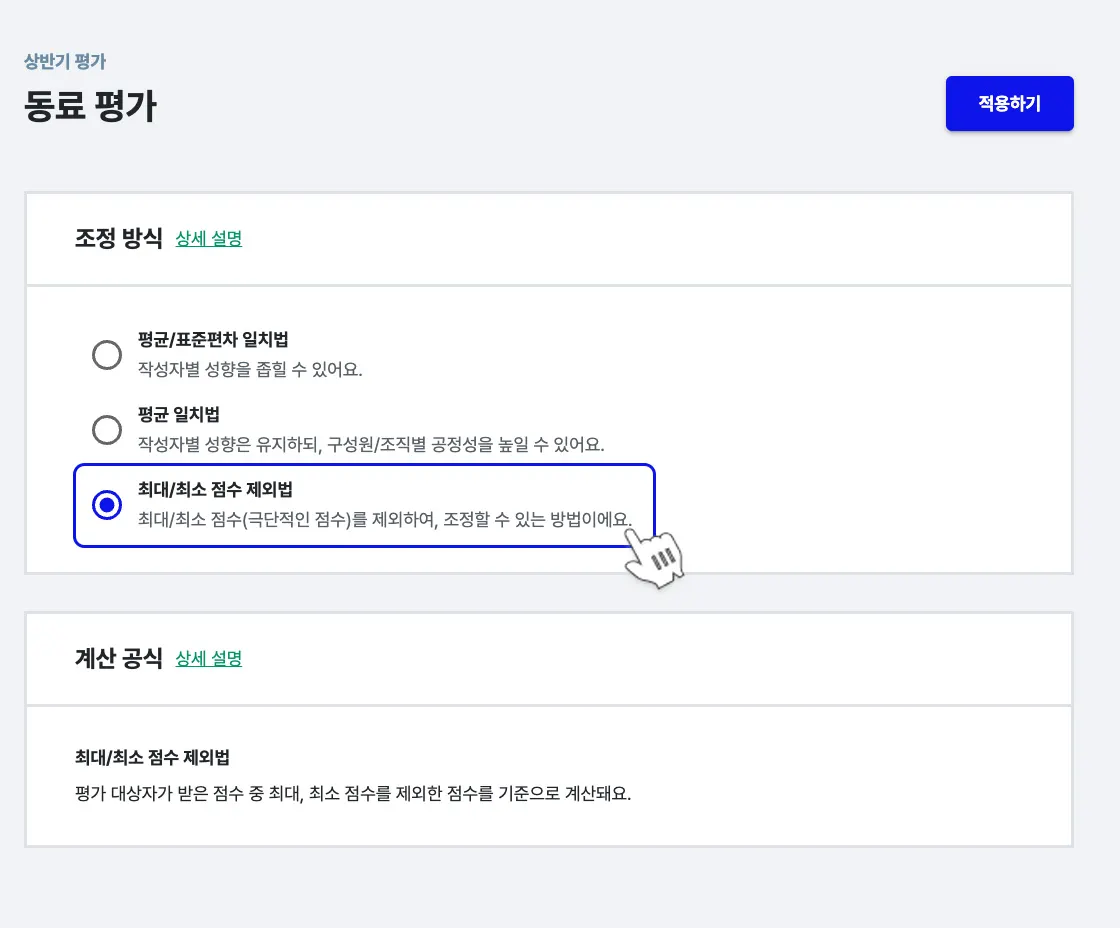Viewport: 1120px width, 928px height.
Task: Click 최대/최소 점수 제외법 title under 계산 공식
Action: 159,757
